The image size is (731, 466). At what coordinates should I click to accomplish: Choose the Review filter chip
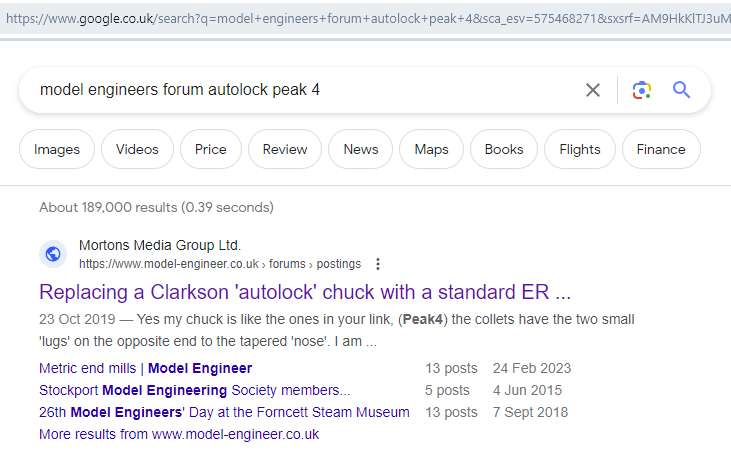click(285, 149)
